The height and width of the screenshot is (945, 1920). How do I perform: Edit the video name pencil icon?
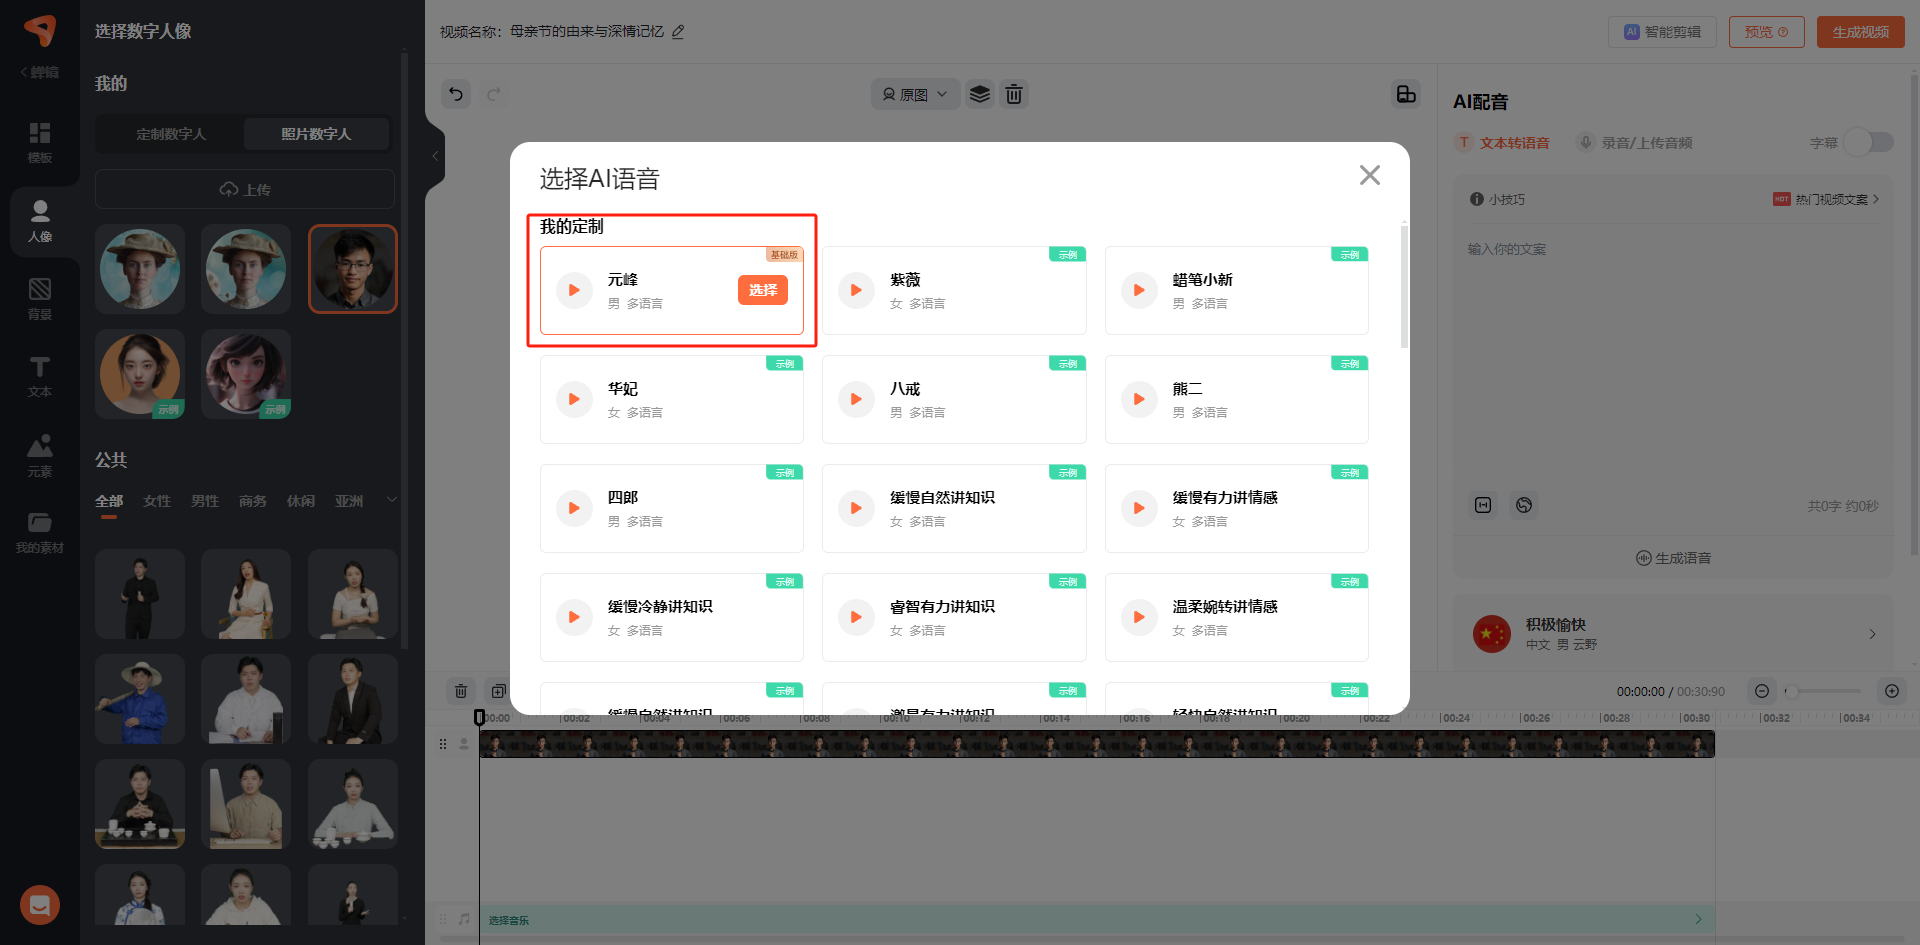(678, 32)
